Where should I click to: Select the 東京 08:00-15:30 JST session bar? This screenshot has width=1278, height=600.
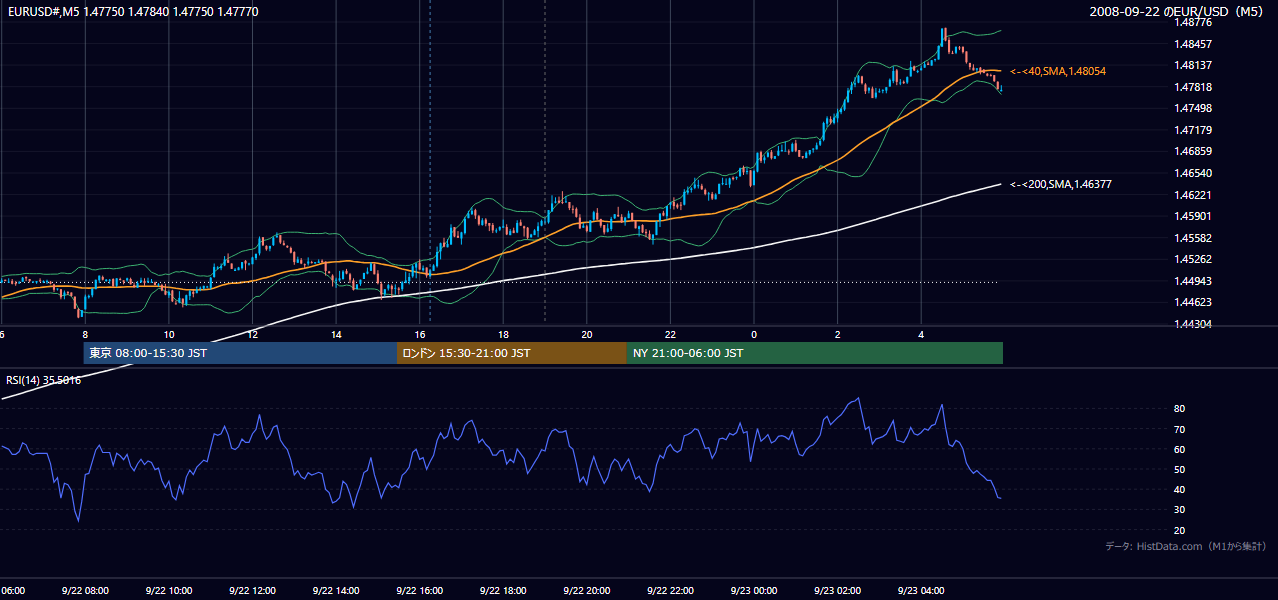[x=240, y=353]
